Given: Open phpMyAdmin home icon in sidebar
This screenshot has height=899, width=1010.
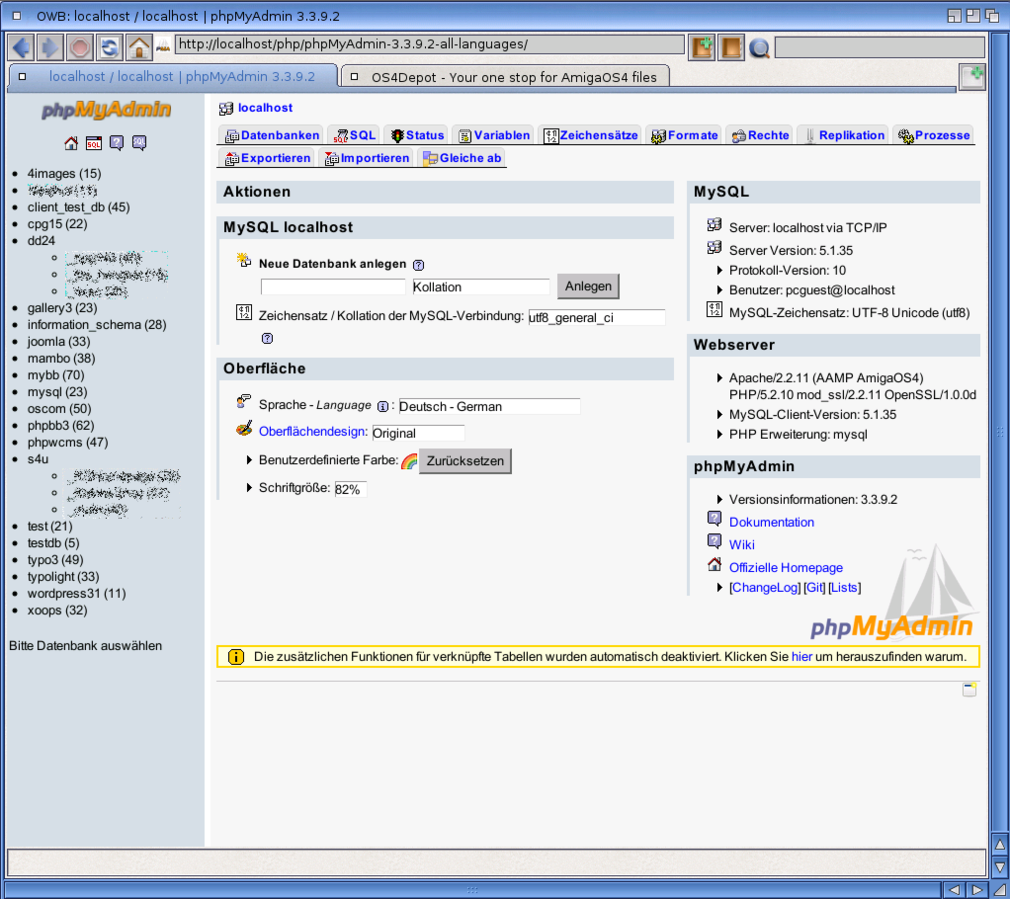Looking at the screenshot, I should [x=71, y=143].
